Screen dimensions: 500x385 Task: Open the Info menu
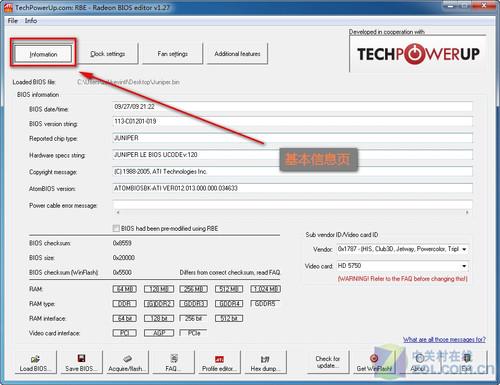31,21
